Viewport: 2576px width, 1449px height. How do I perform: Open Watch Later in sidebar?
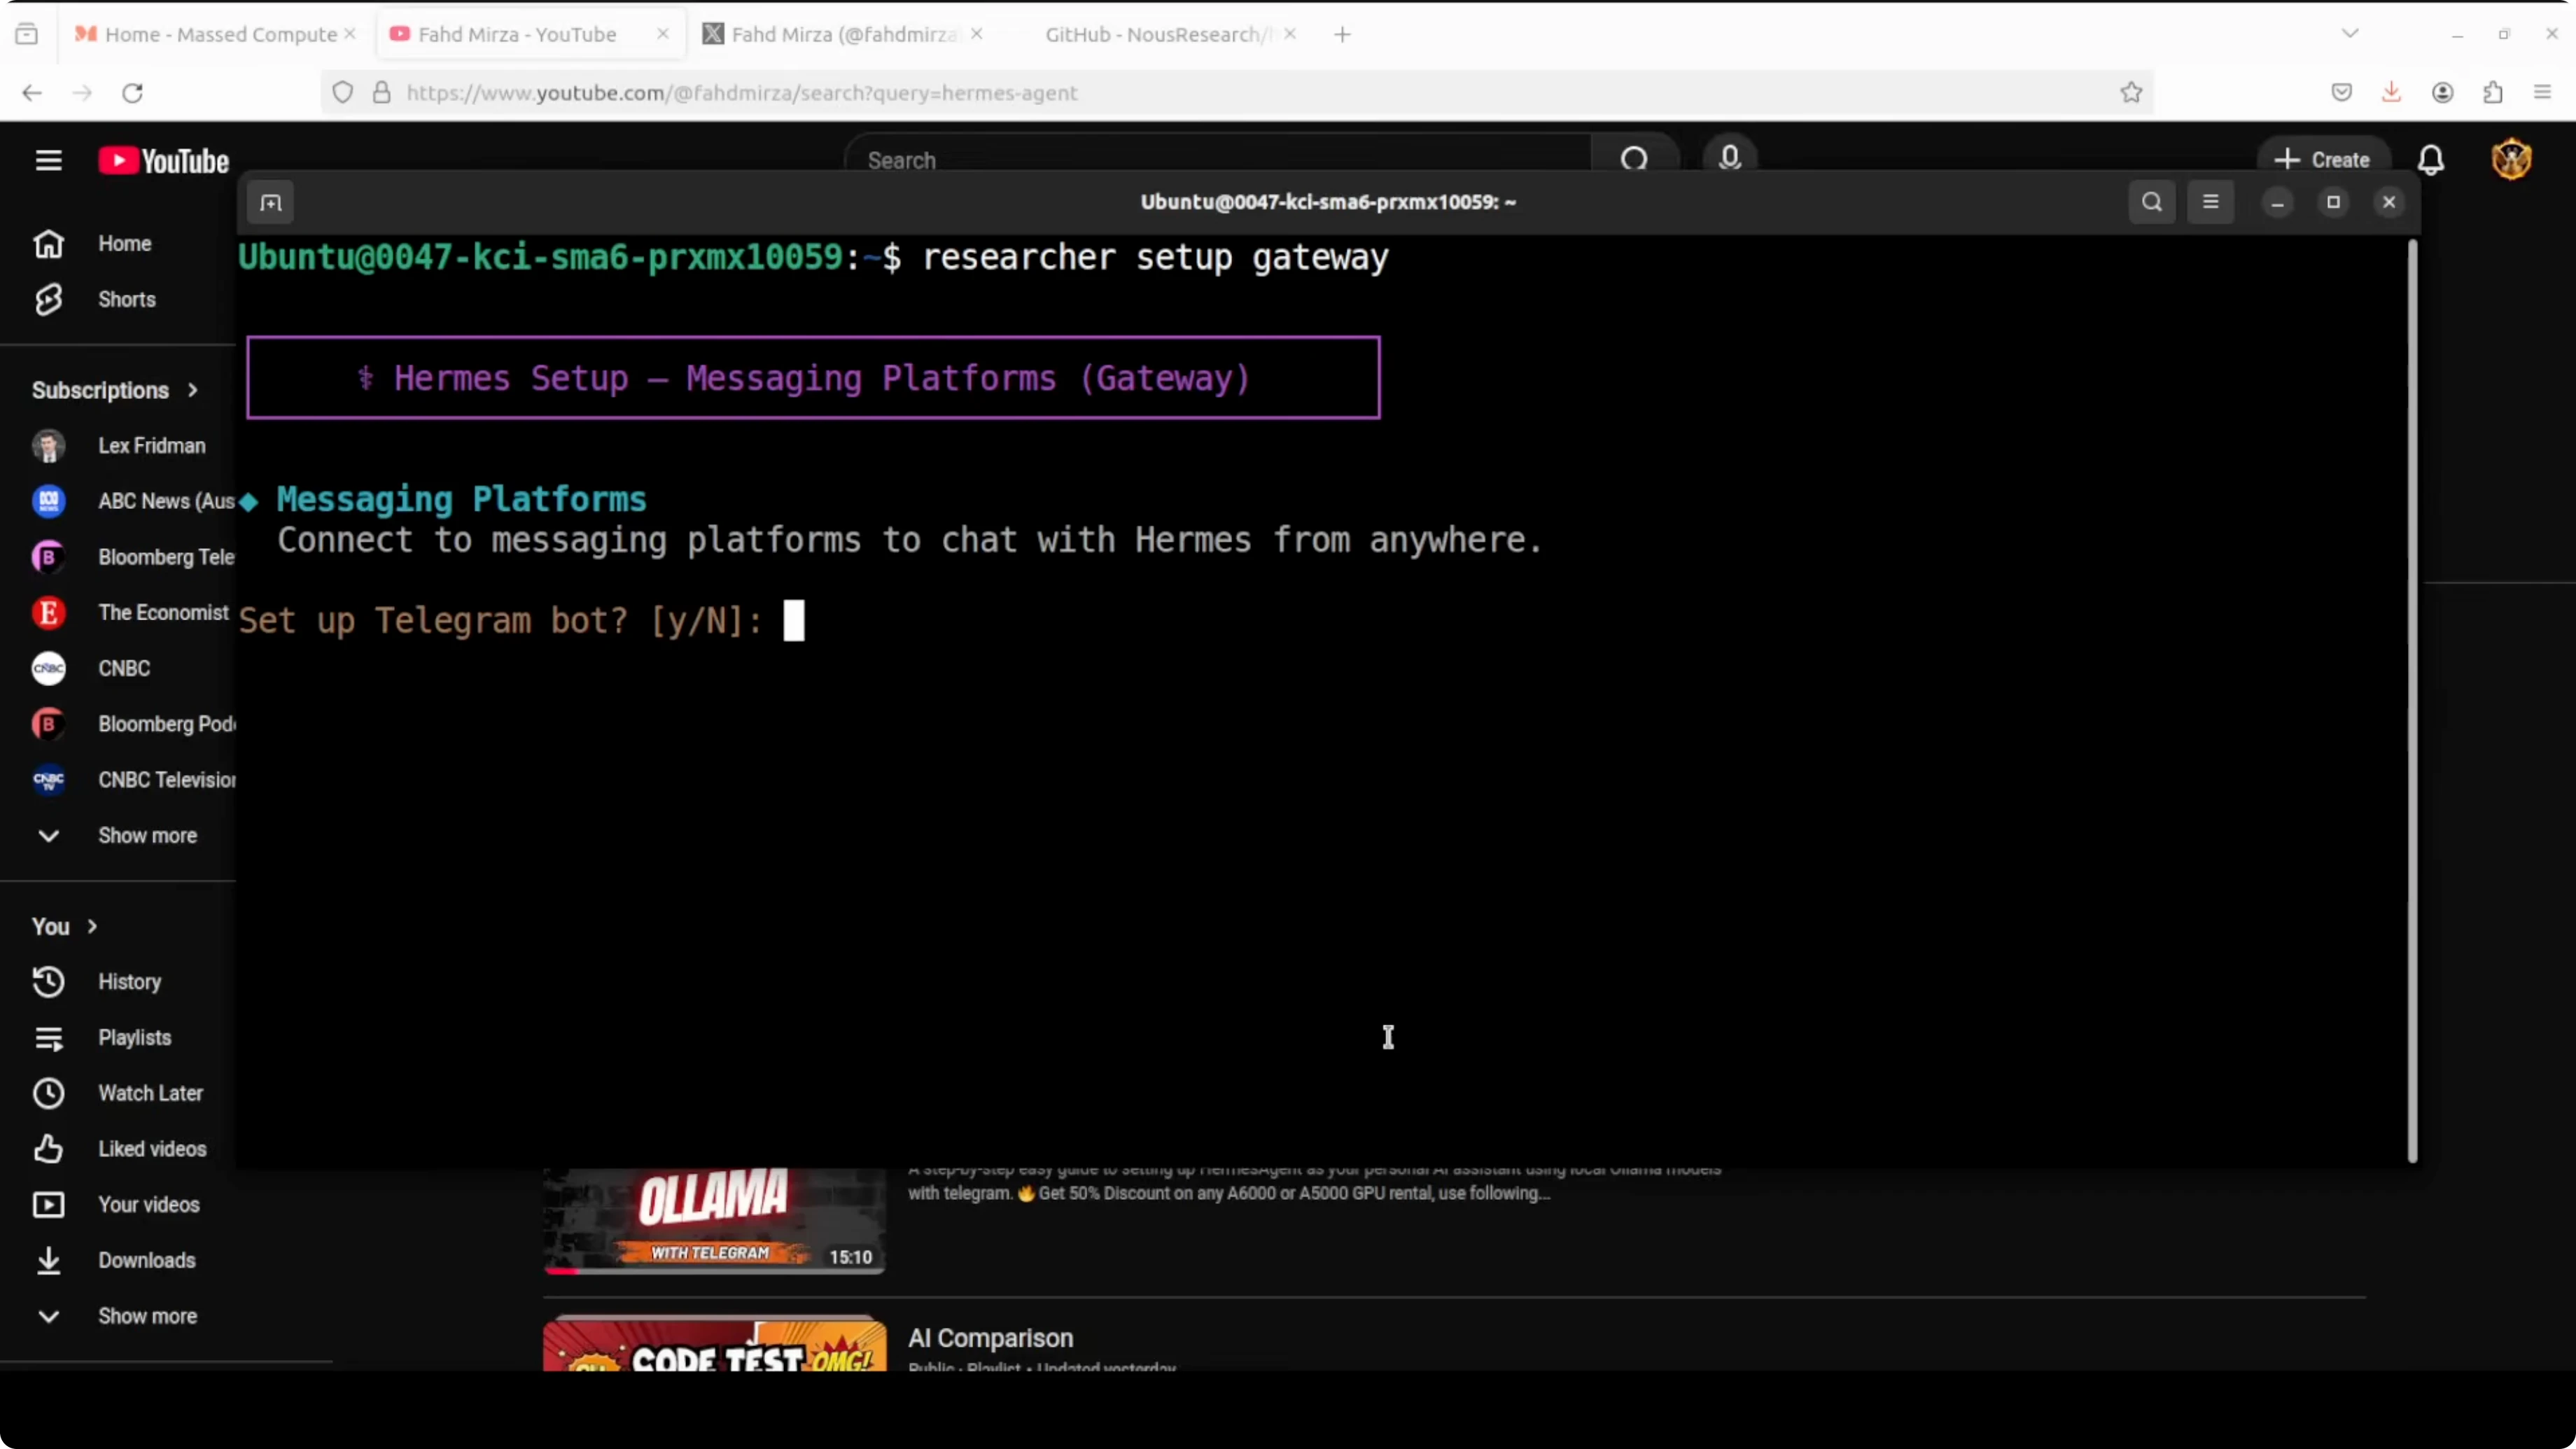click(150, 1093)
